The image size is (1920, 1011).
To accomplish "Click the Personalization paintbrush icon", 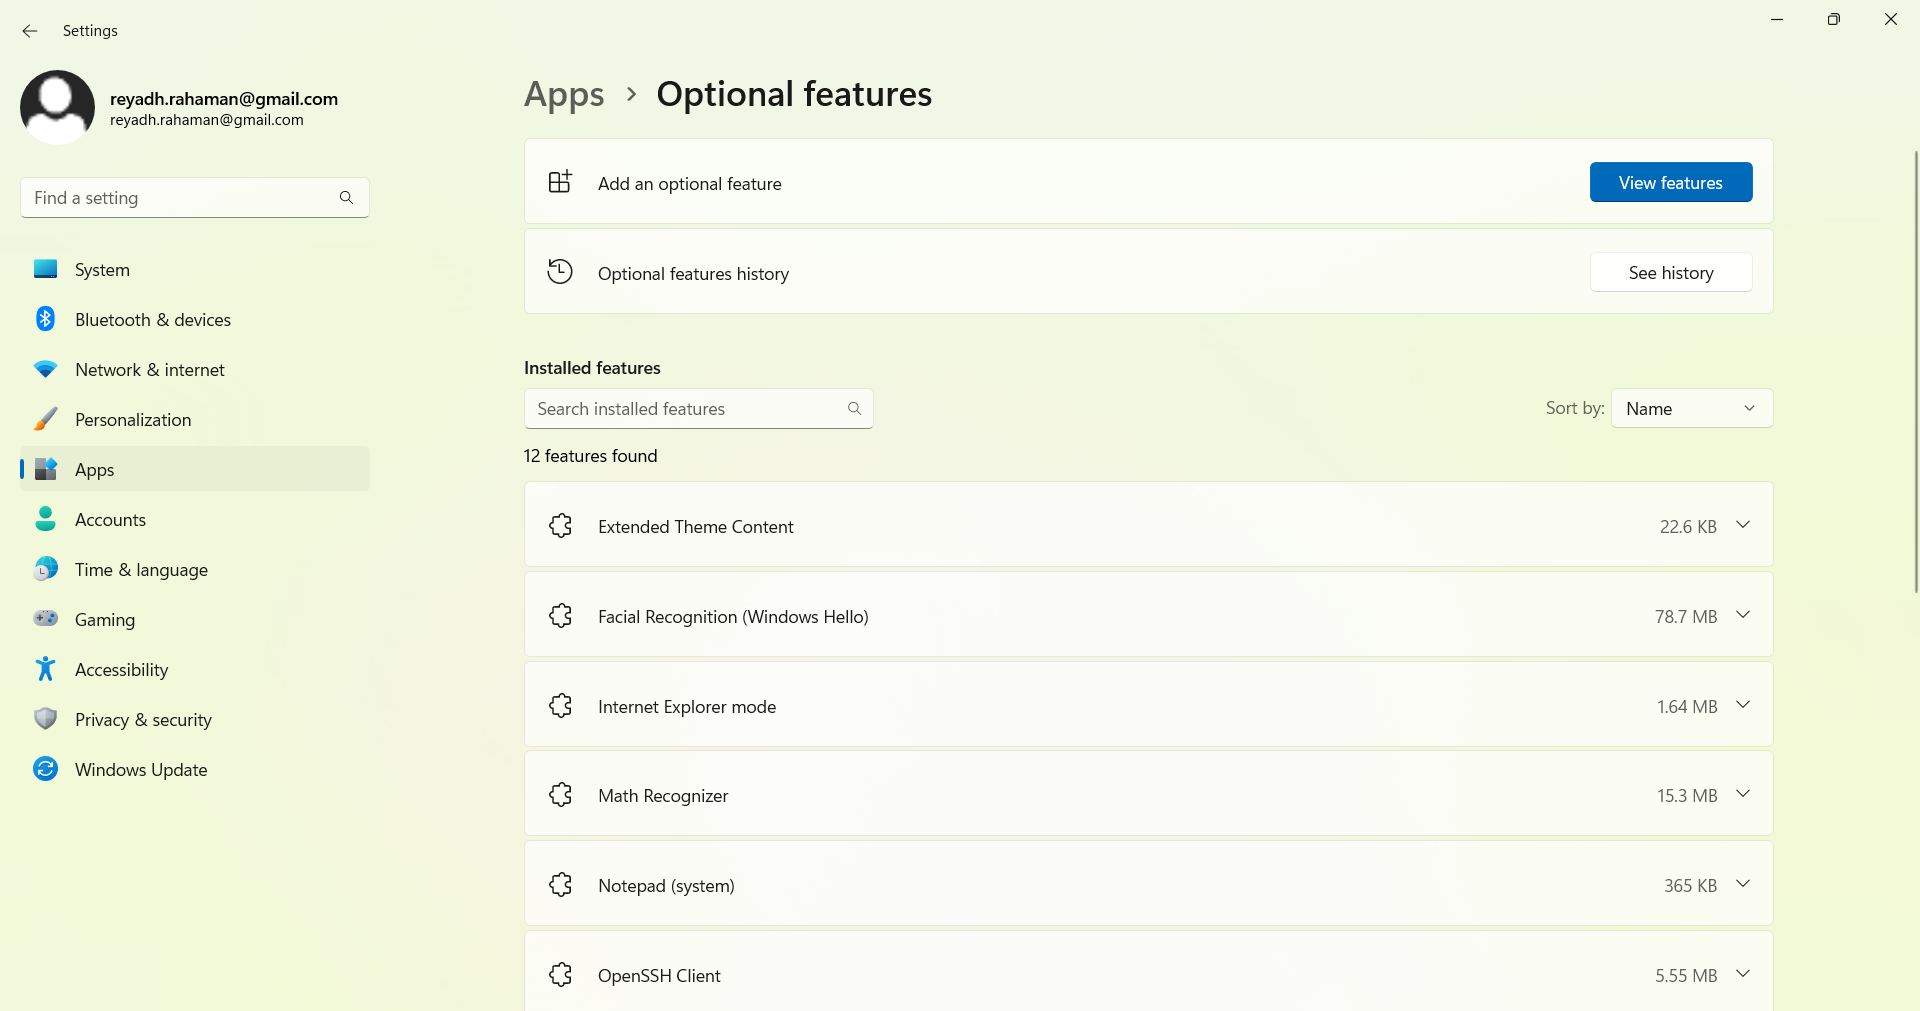I will click(x=45, y=419).
